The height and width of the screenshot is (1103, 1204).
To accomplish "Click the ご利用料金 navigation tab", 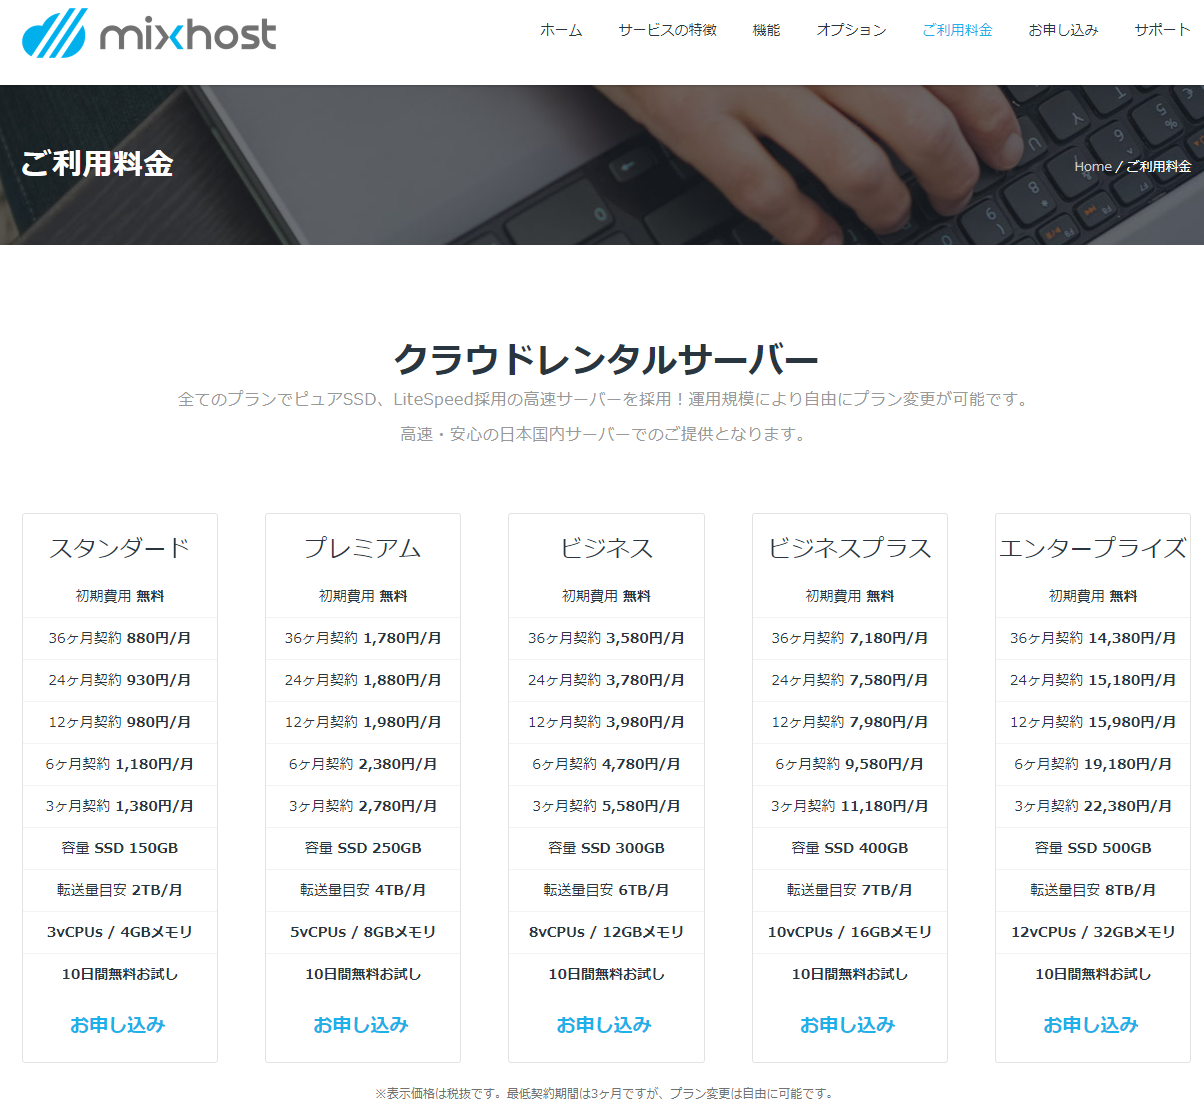I will 957,30.
